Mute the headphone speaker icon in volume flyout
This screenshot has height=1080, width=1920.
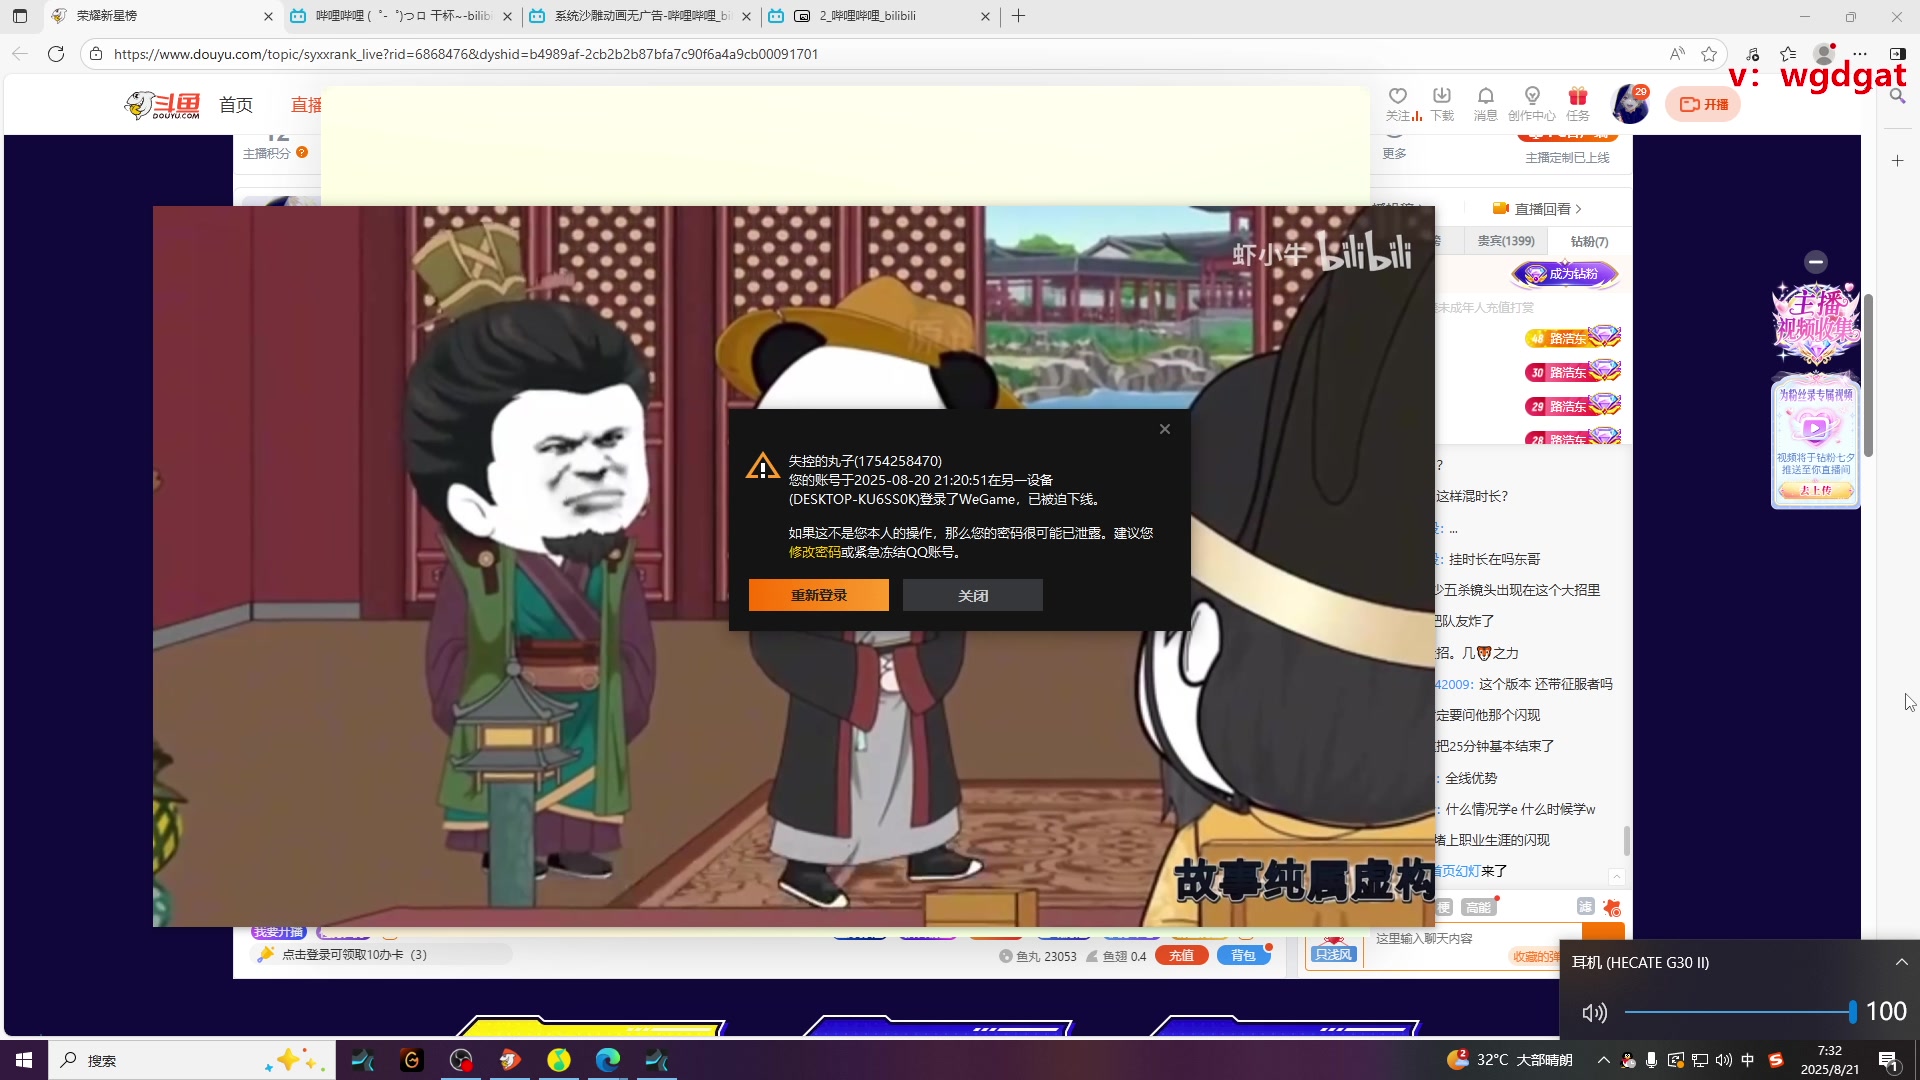click(1594, 1012)
